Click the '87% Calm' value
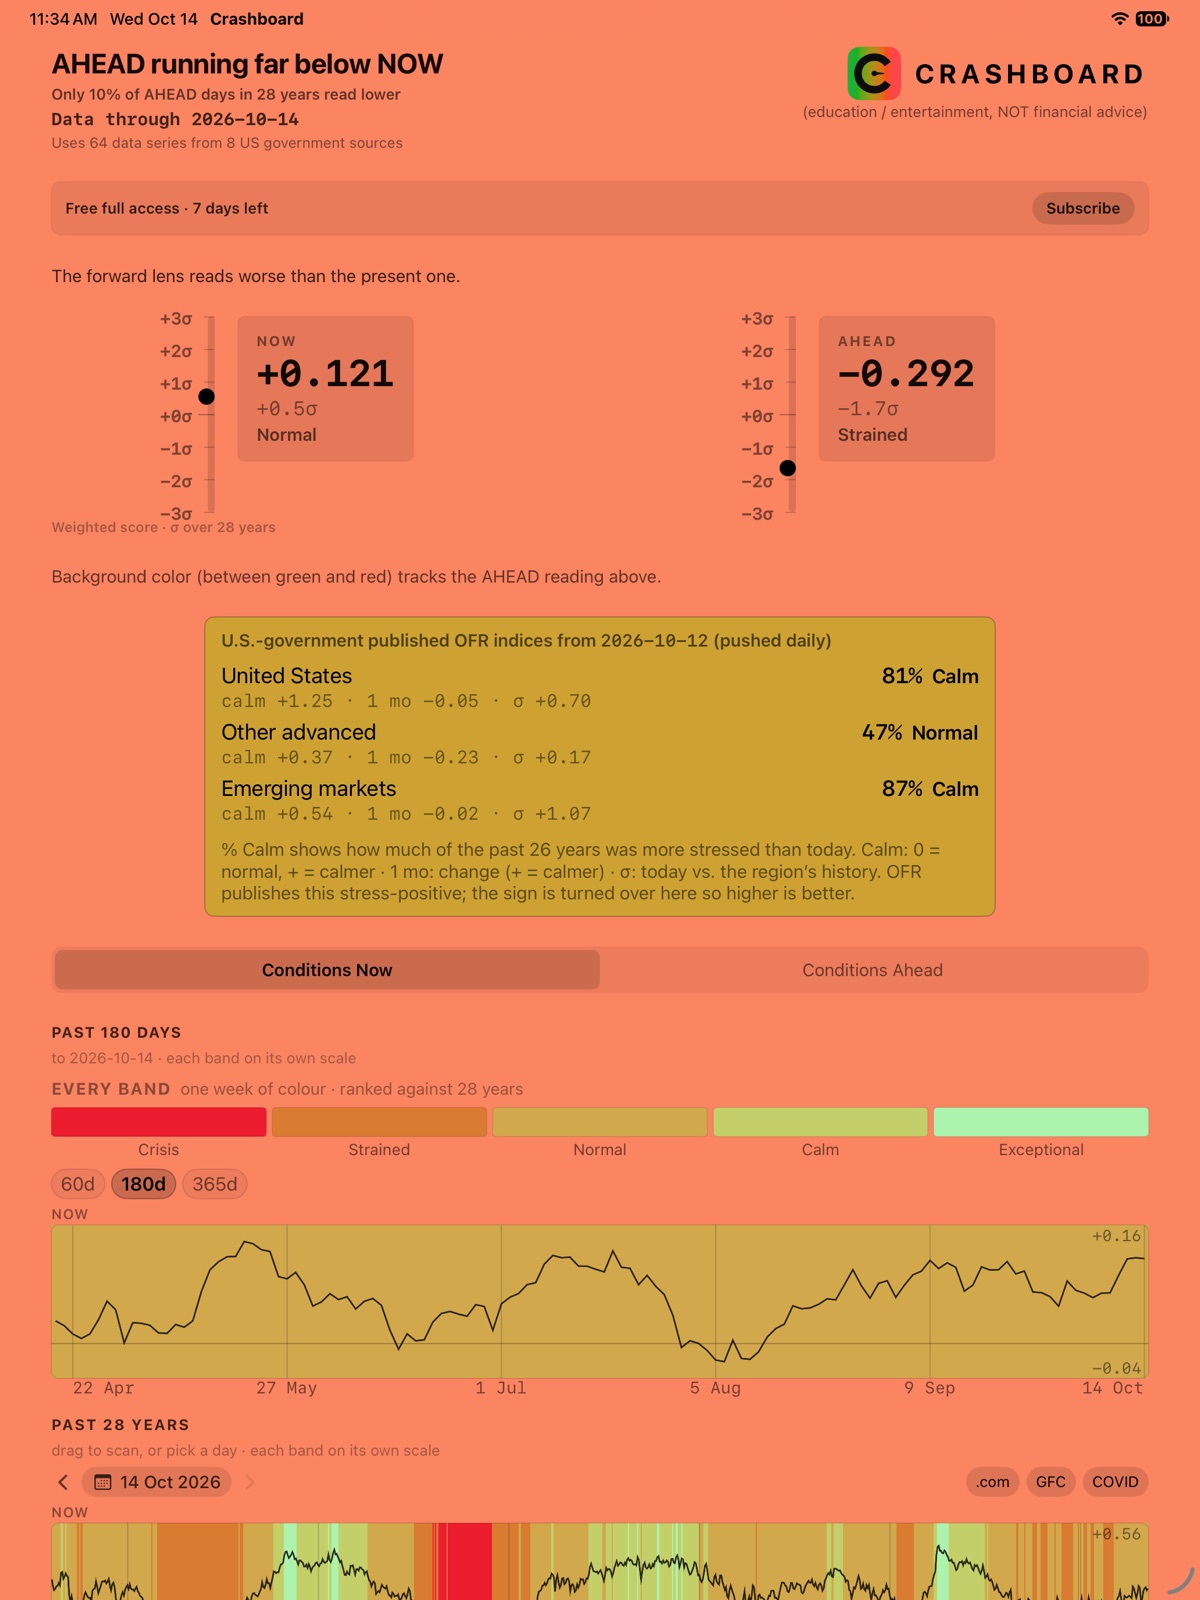 (x=930, y=788)
